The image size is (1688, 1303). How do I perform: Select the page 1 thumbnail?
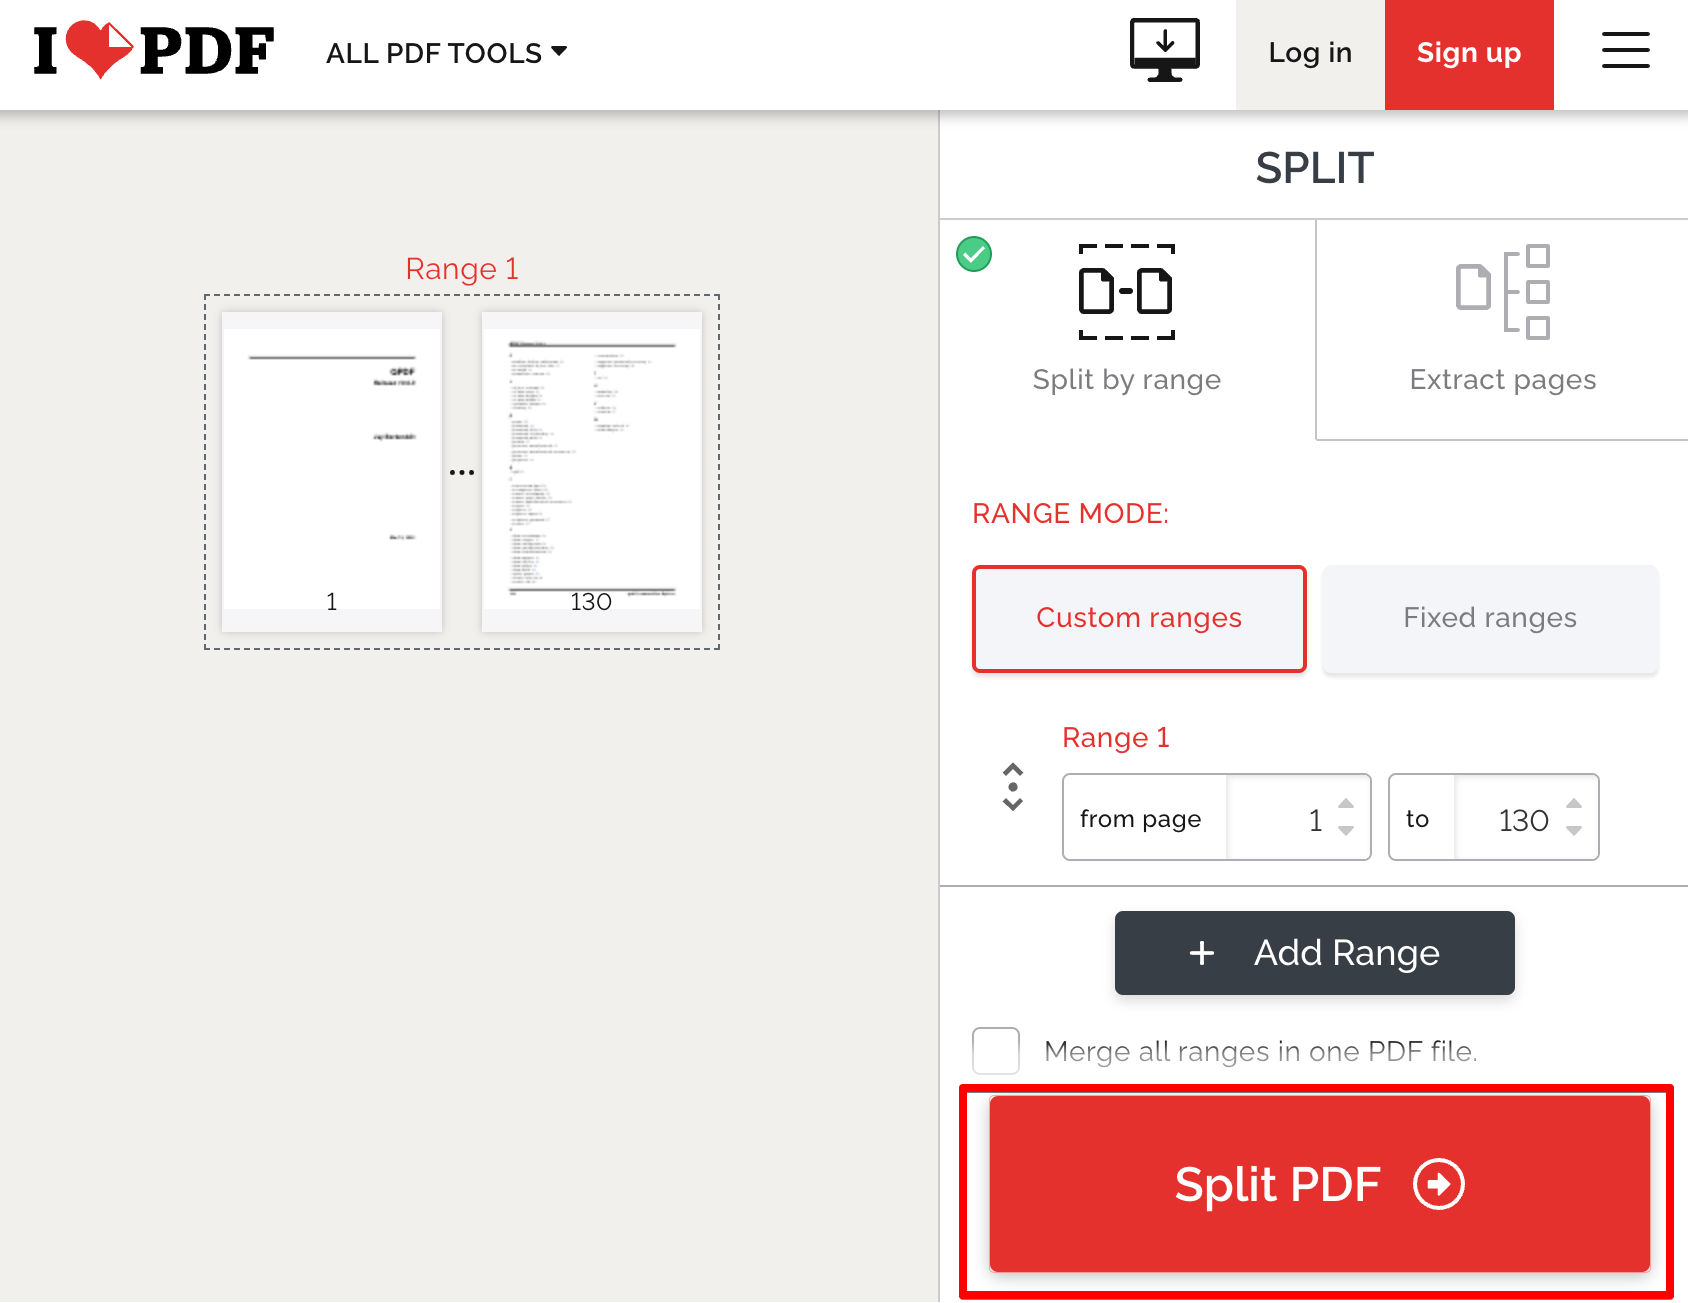331,470
